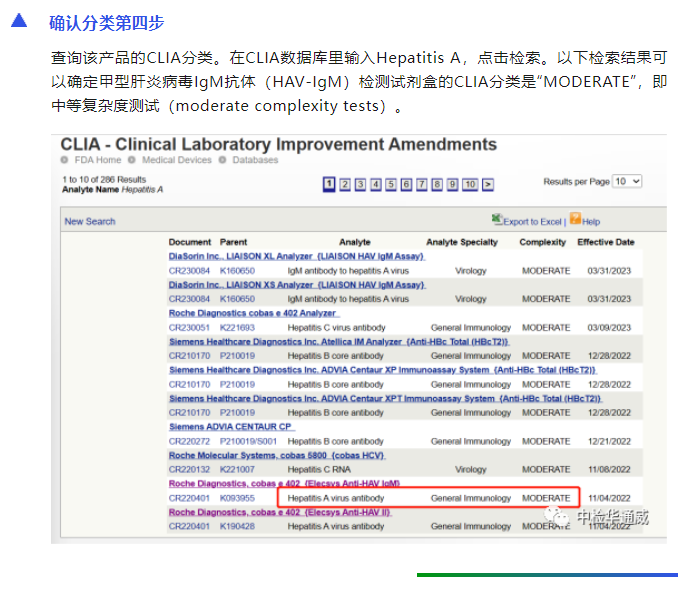This screenshot has height=604, width=693.
Task: Open the DiaSorin LIAISON XL Analyzer link
Action: pyautogui.click(x=296, y=256)
